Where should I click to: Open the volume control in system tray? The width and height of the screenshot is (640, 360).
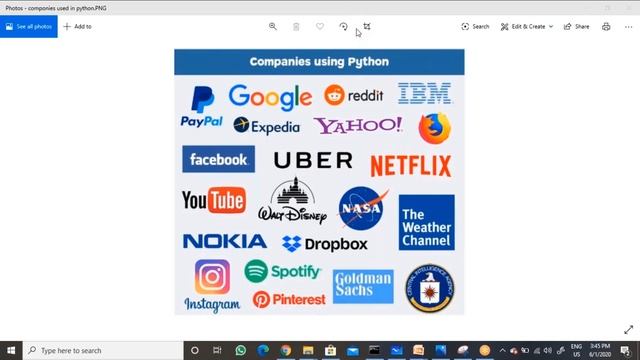pyautogui.click(x=548, y=351)
